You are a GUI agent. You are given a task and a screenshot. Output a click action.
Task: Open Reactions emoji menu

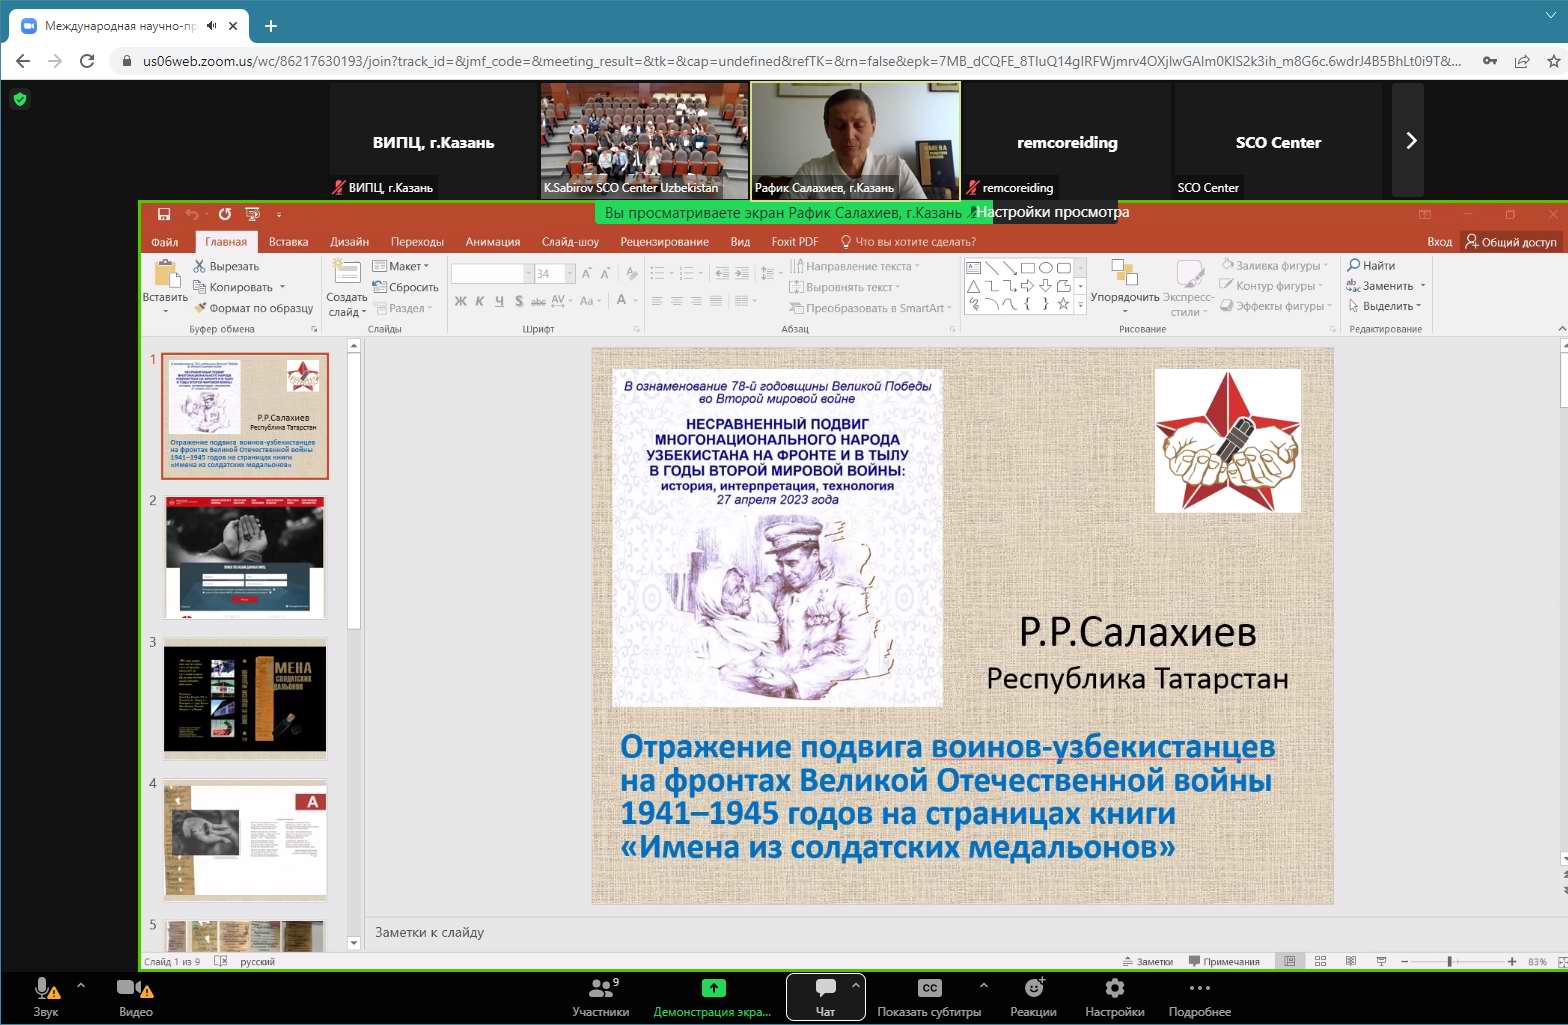(1033, 996)
